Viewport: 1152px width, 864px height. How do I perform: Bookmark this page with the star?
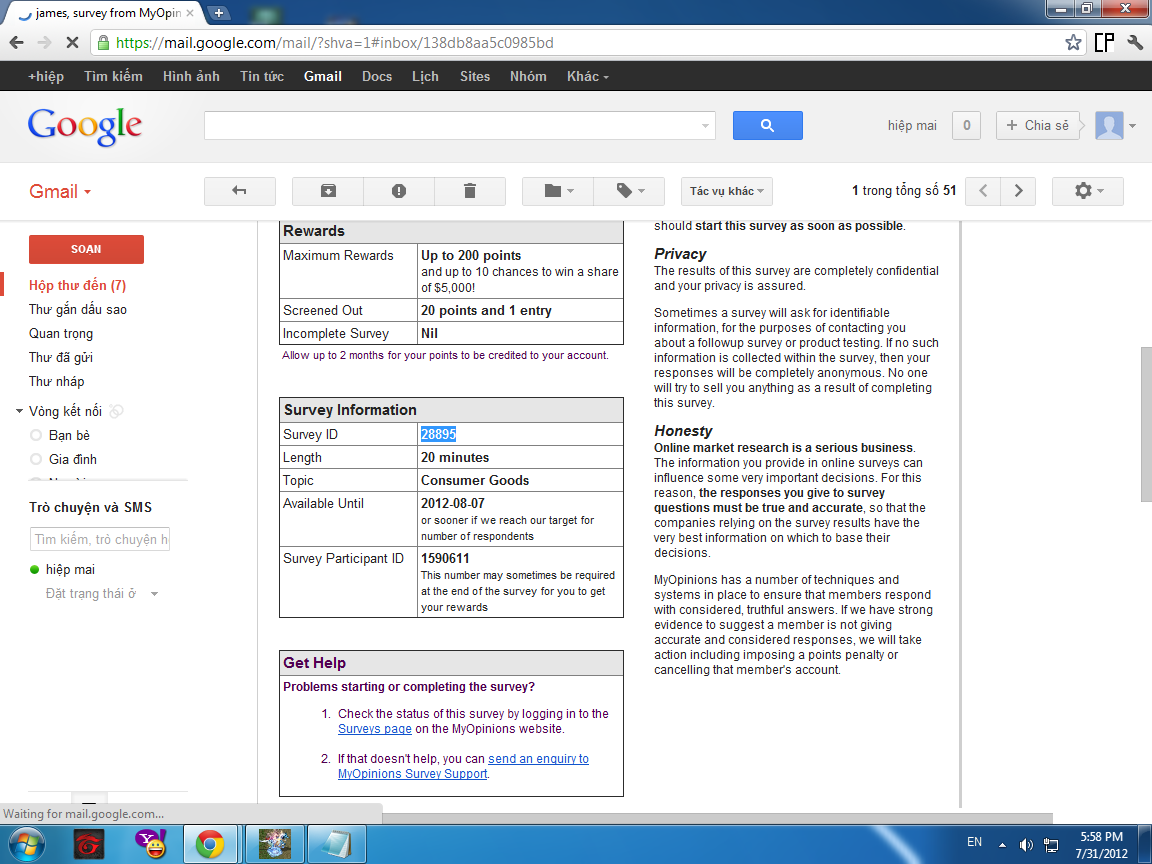click(1073, 43)
